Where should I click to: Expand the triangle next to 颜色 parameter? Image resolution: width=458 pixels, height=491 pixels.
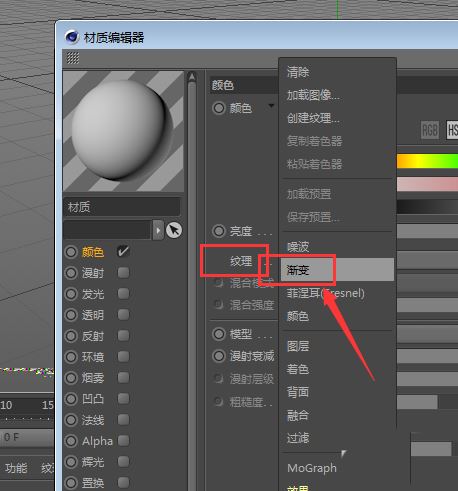(271, 106)
